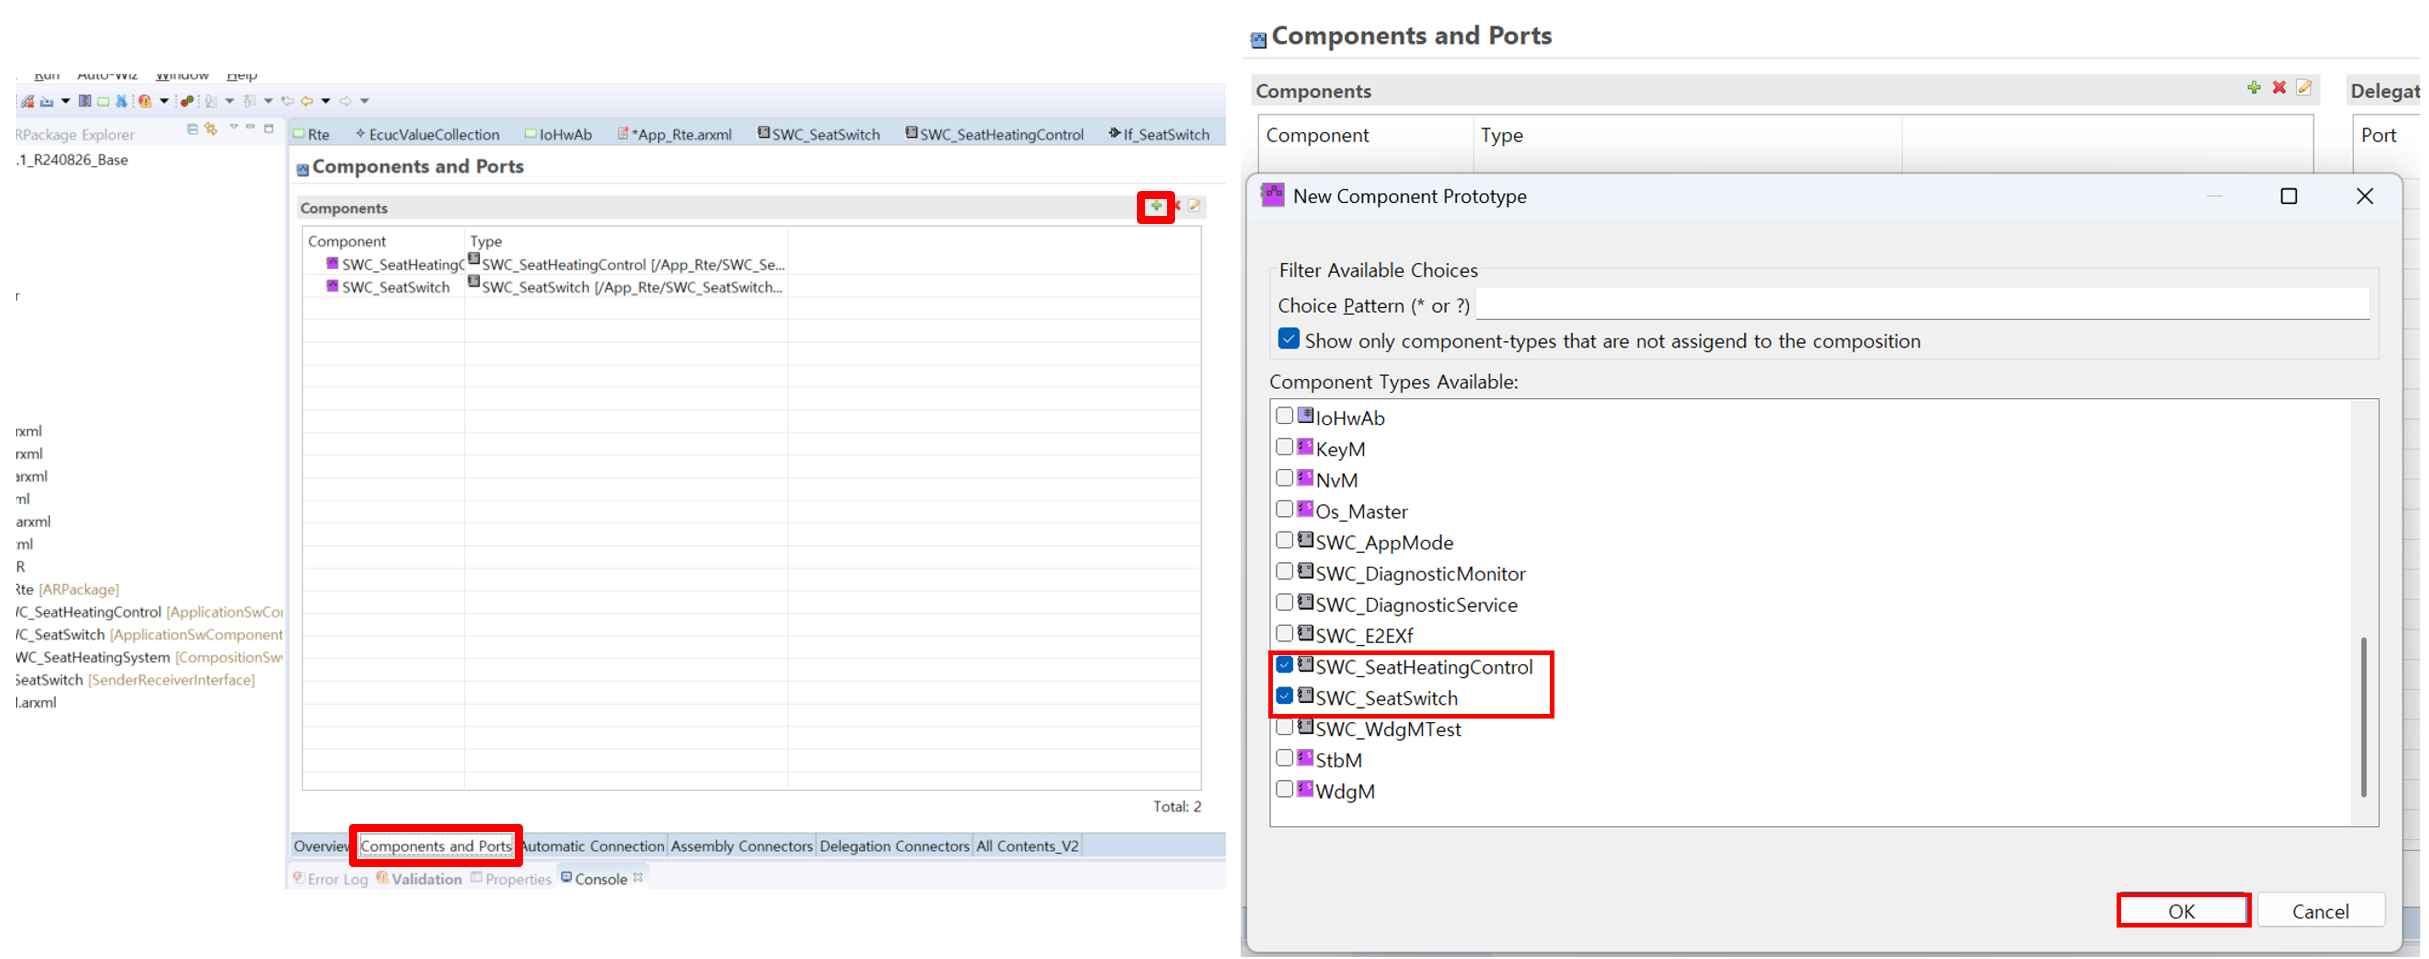
Task: Open the EcucValueCollection editor tab
Action: tap(433, 134)
